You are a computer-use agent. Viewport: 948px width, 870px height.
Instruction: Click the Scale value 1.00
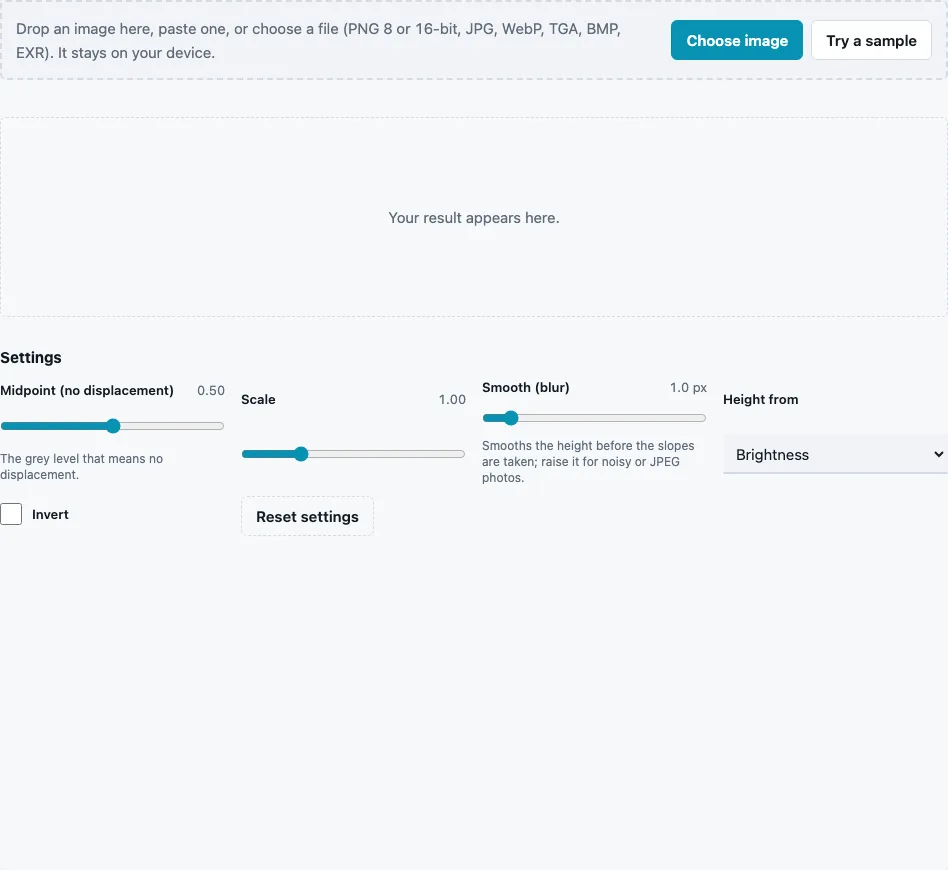tap(452, 400)
